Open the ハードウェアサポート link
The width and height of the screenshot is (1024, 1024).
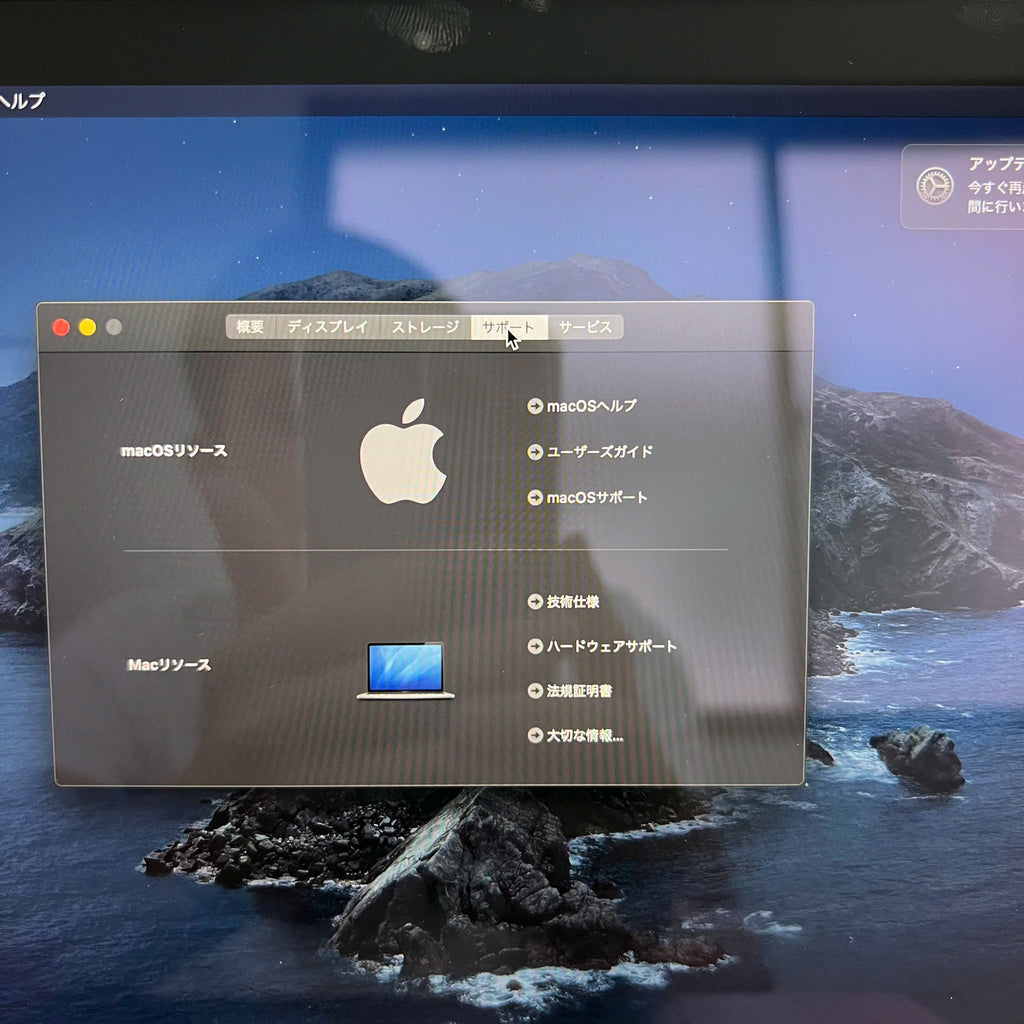[611, 647]
